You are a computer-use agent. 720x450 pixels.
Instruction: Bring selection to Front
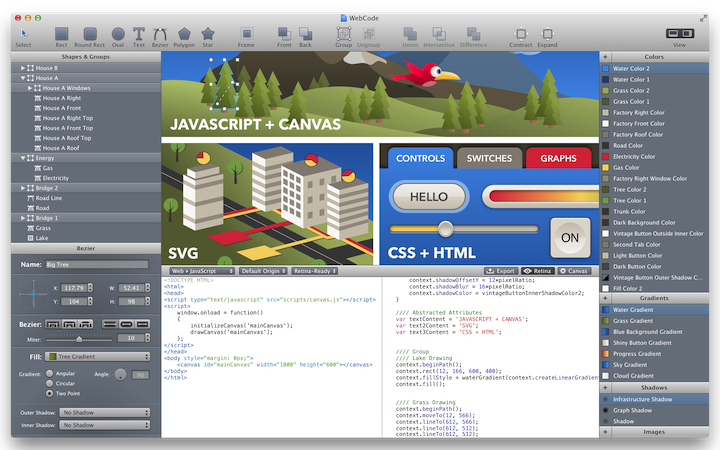point(284,35)
